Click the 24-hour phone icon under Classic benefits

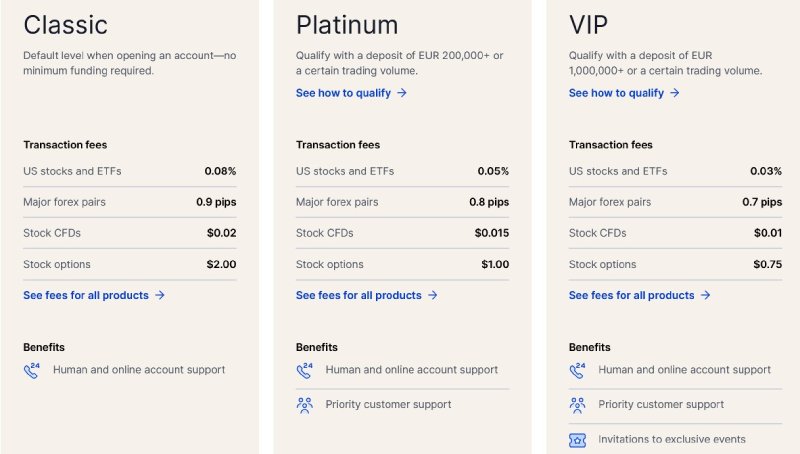point(32,370)
